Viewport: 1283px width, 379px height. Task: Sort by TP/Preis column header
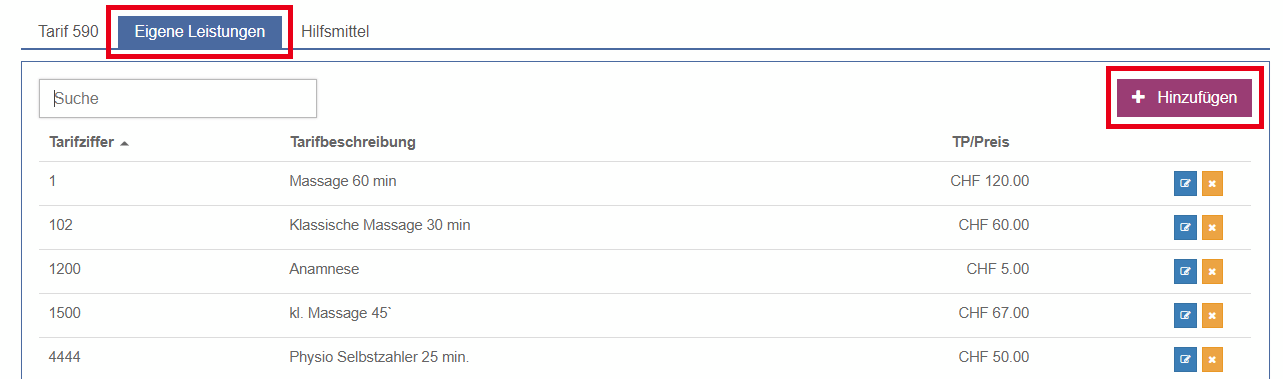pyautogui.click(x=981, y=142)
